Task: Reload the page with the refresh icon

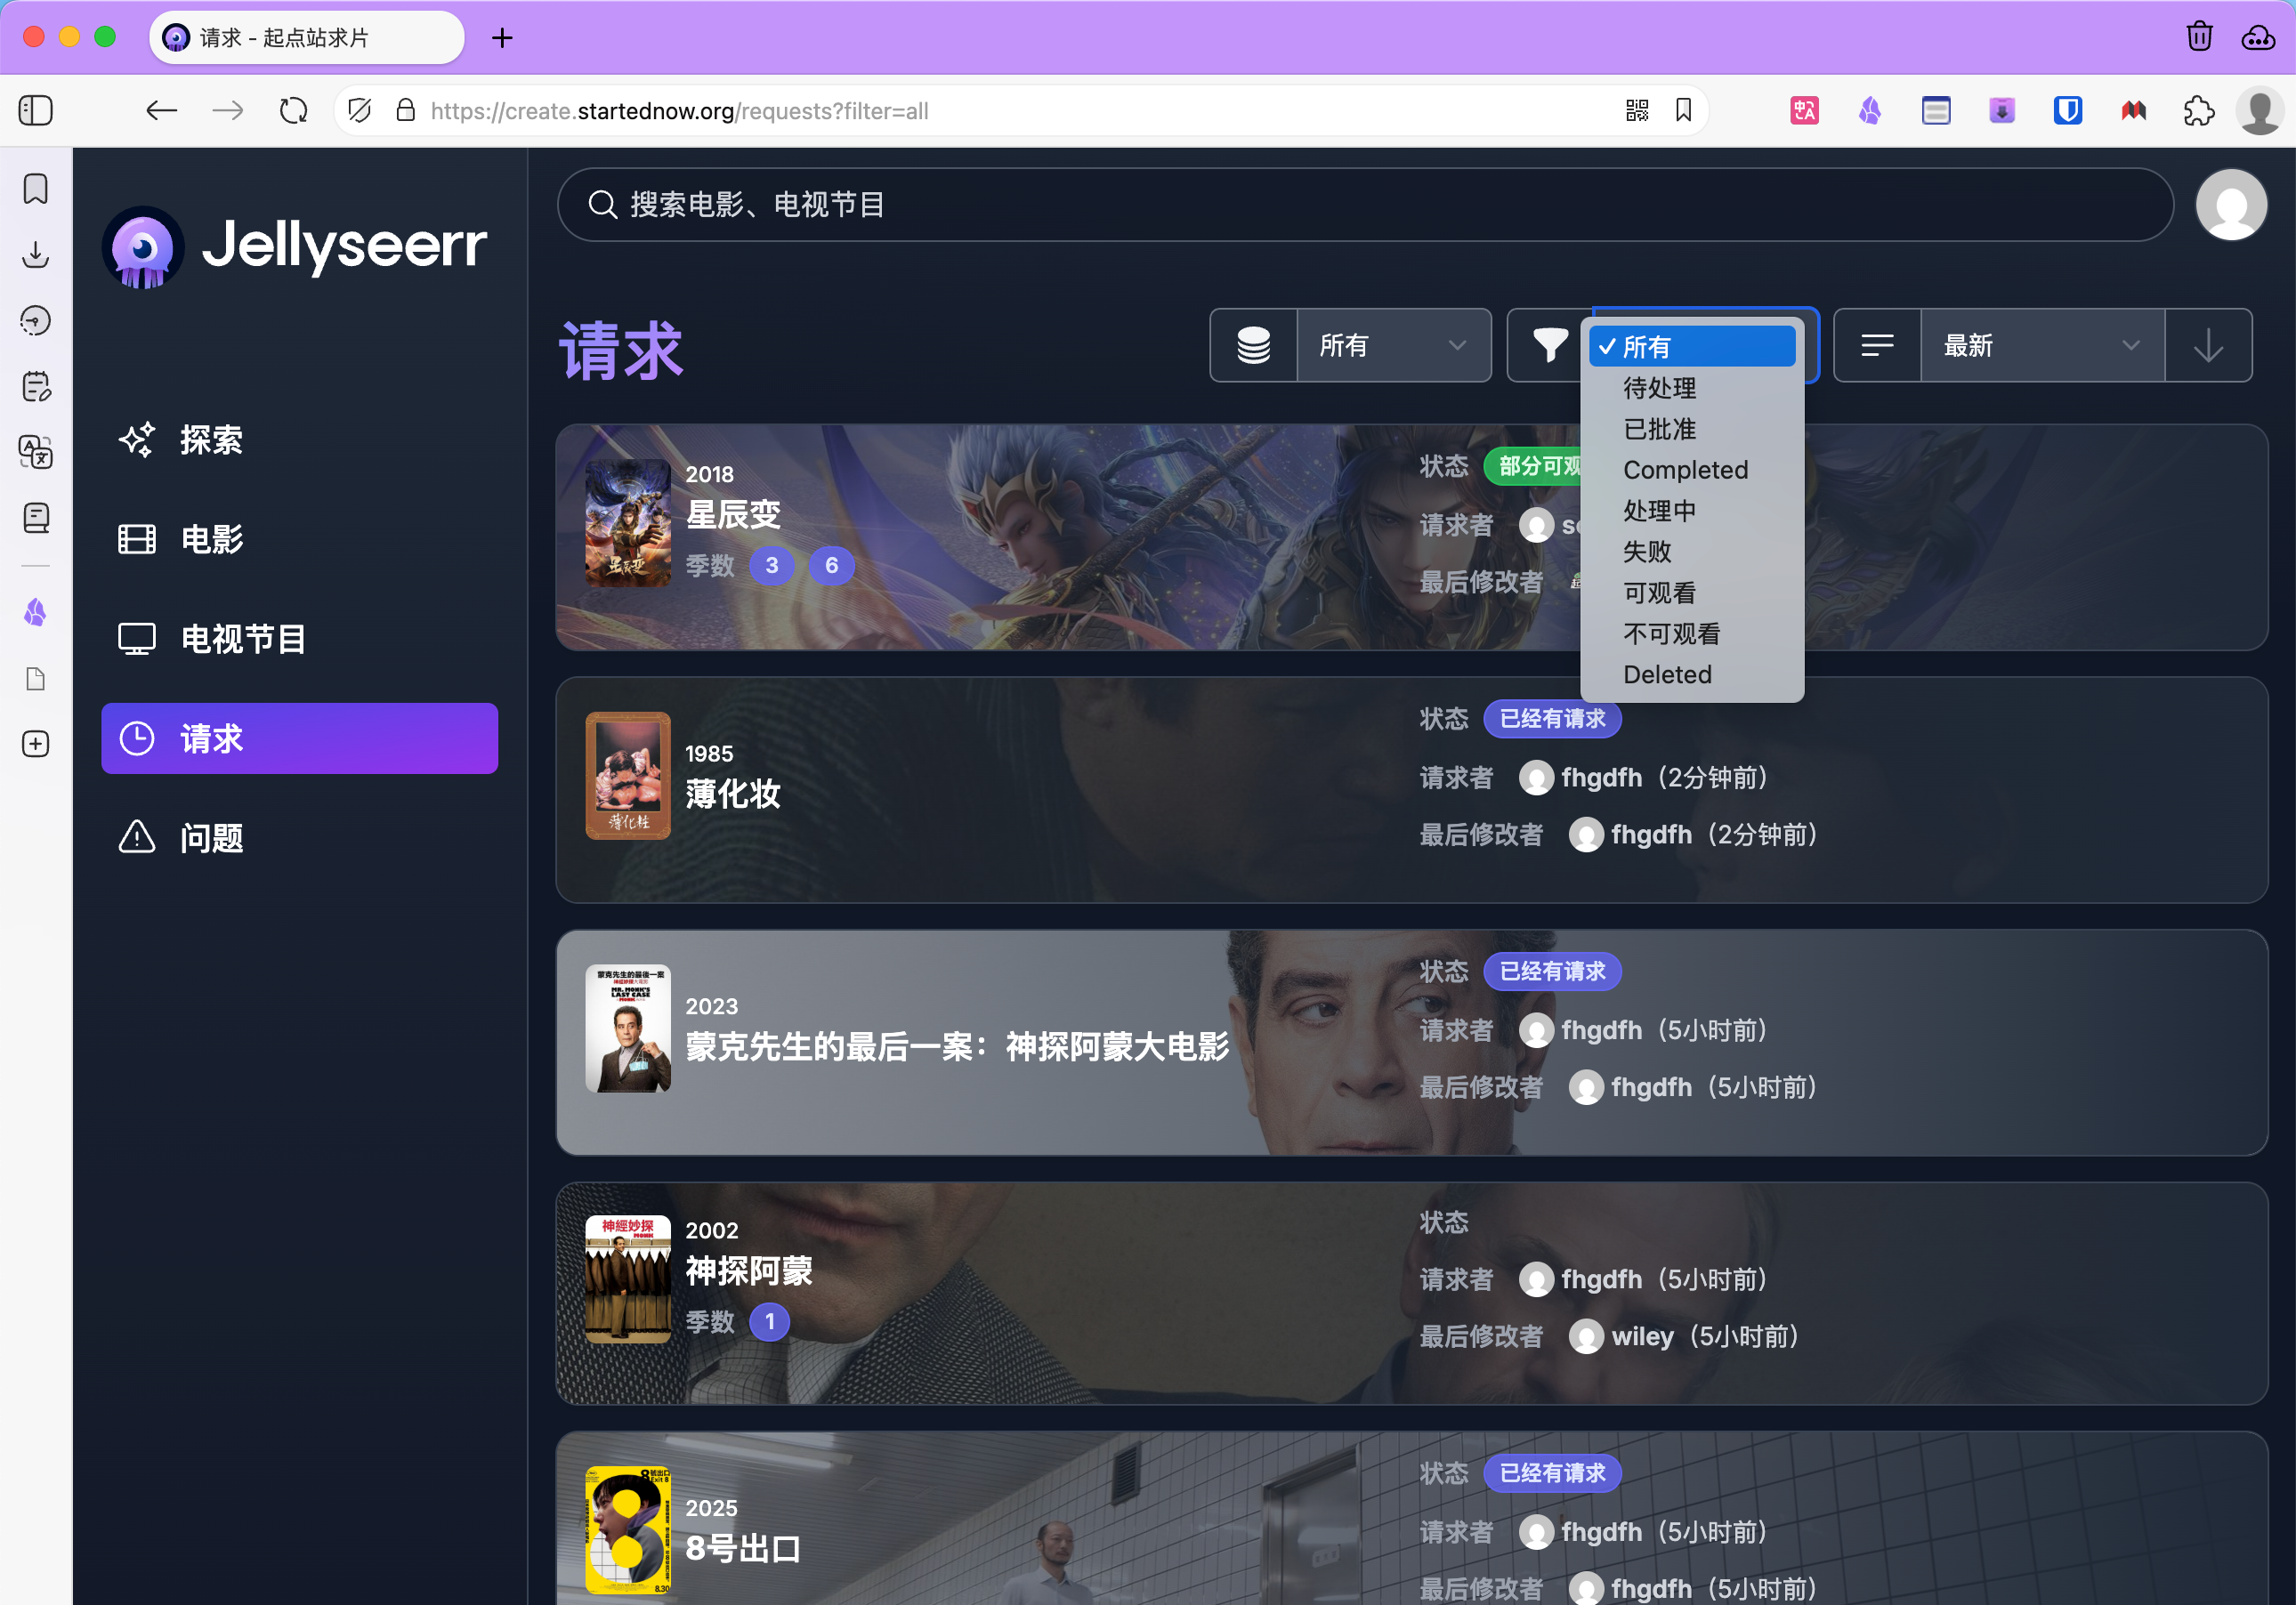Action: tap(294, 110)
